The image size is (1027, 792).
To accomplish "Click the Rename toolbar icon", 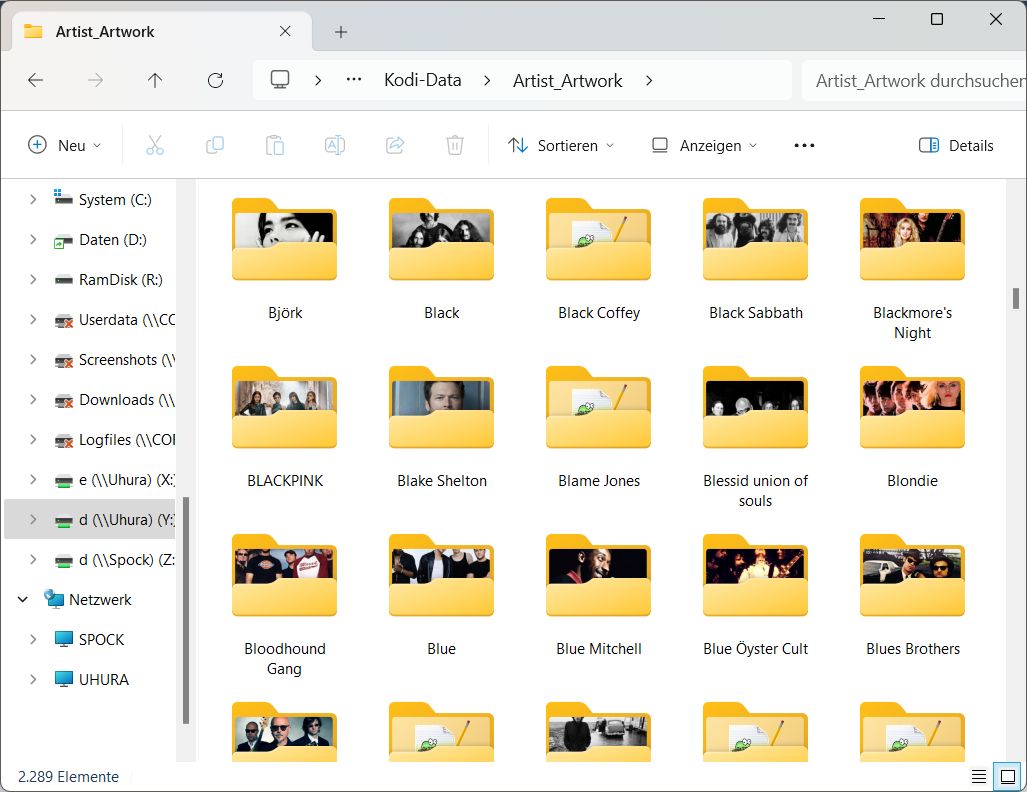I will (x=335, y=145).
